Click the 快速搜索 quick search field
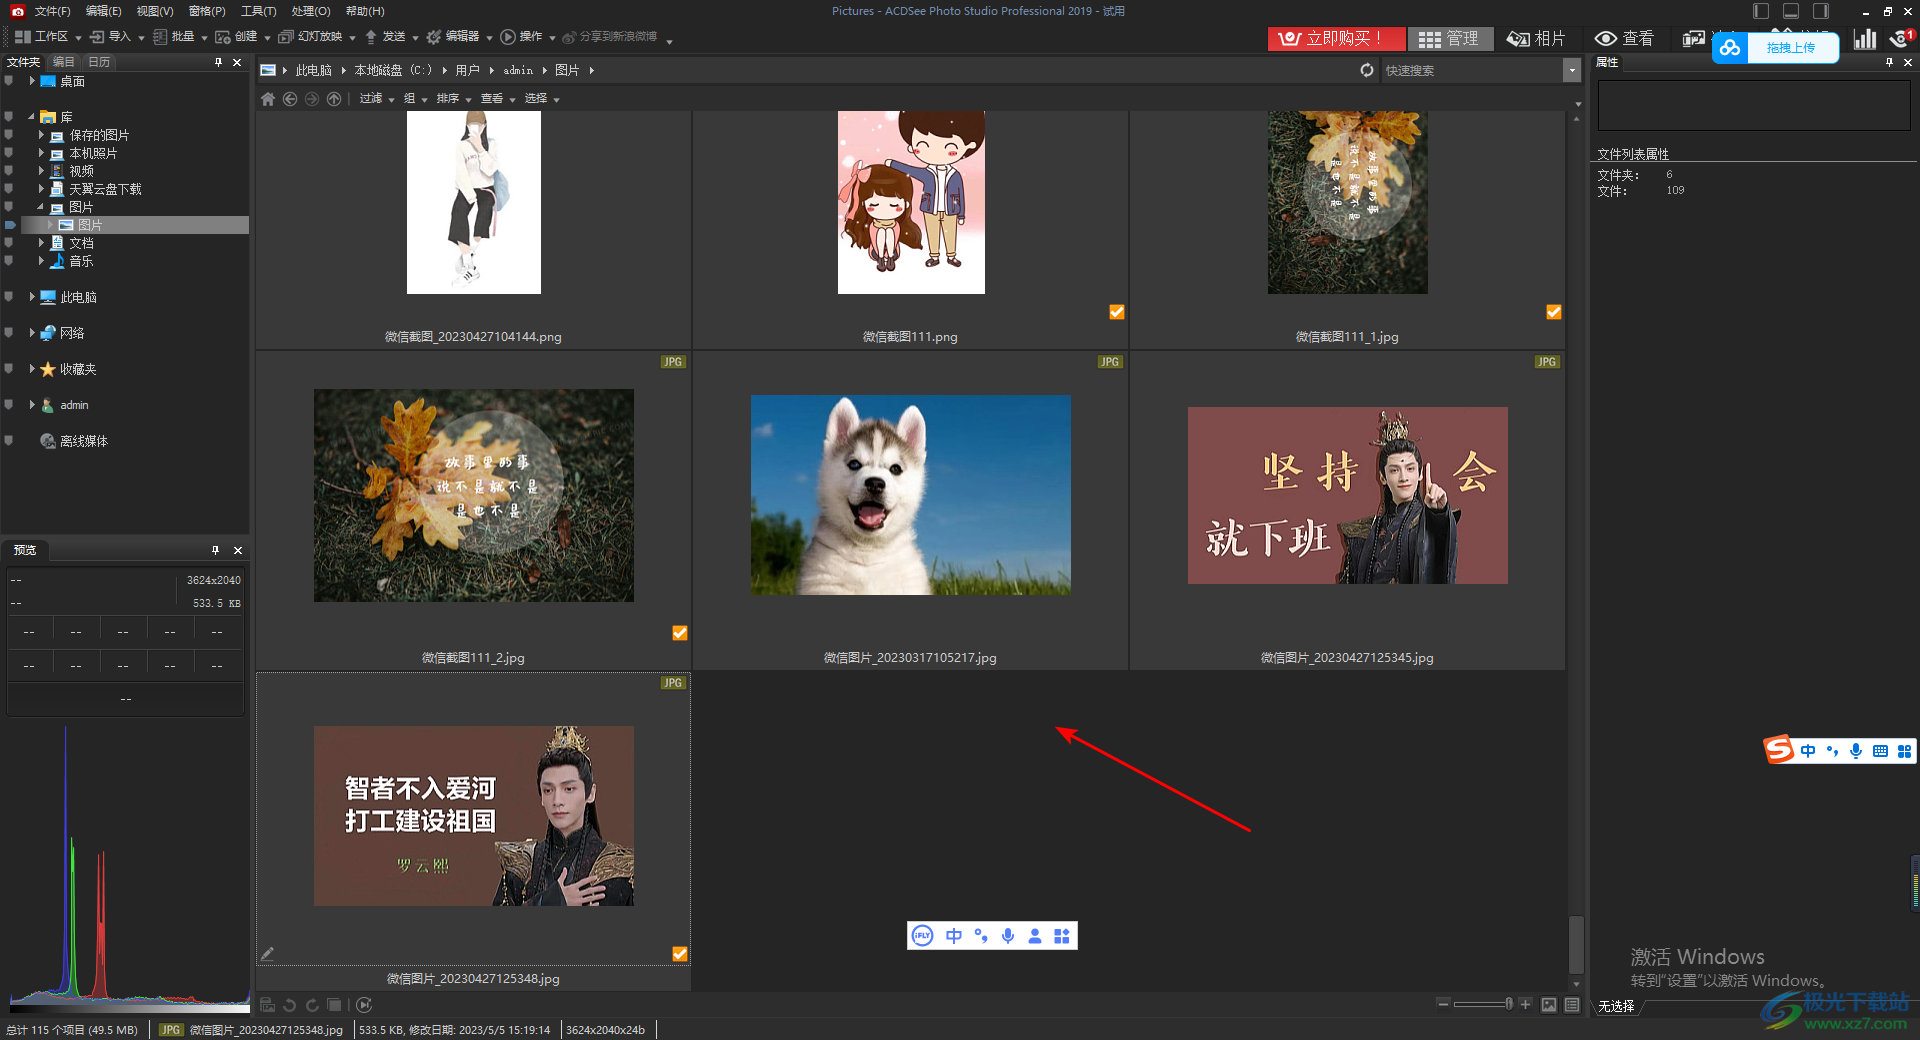Screen dimensions: 1920x1040 click(1470, 70)
